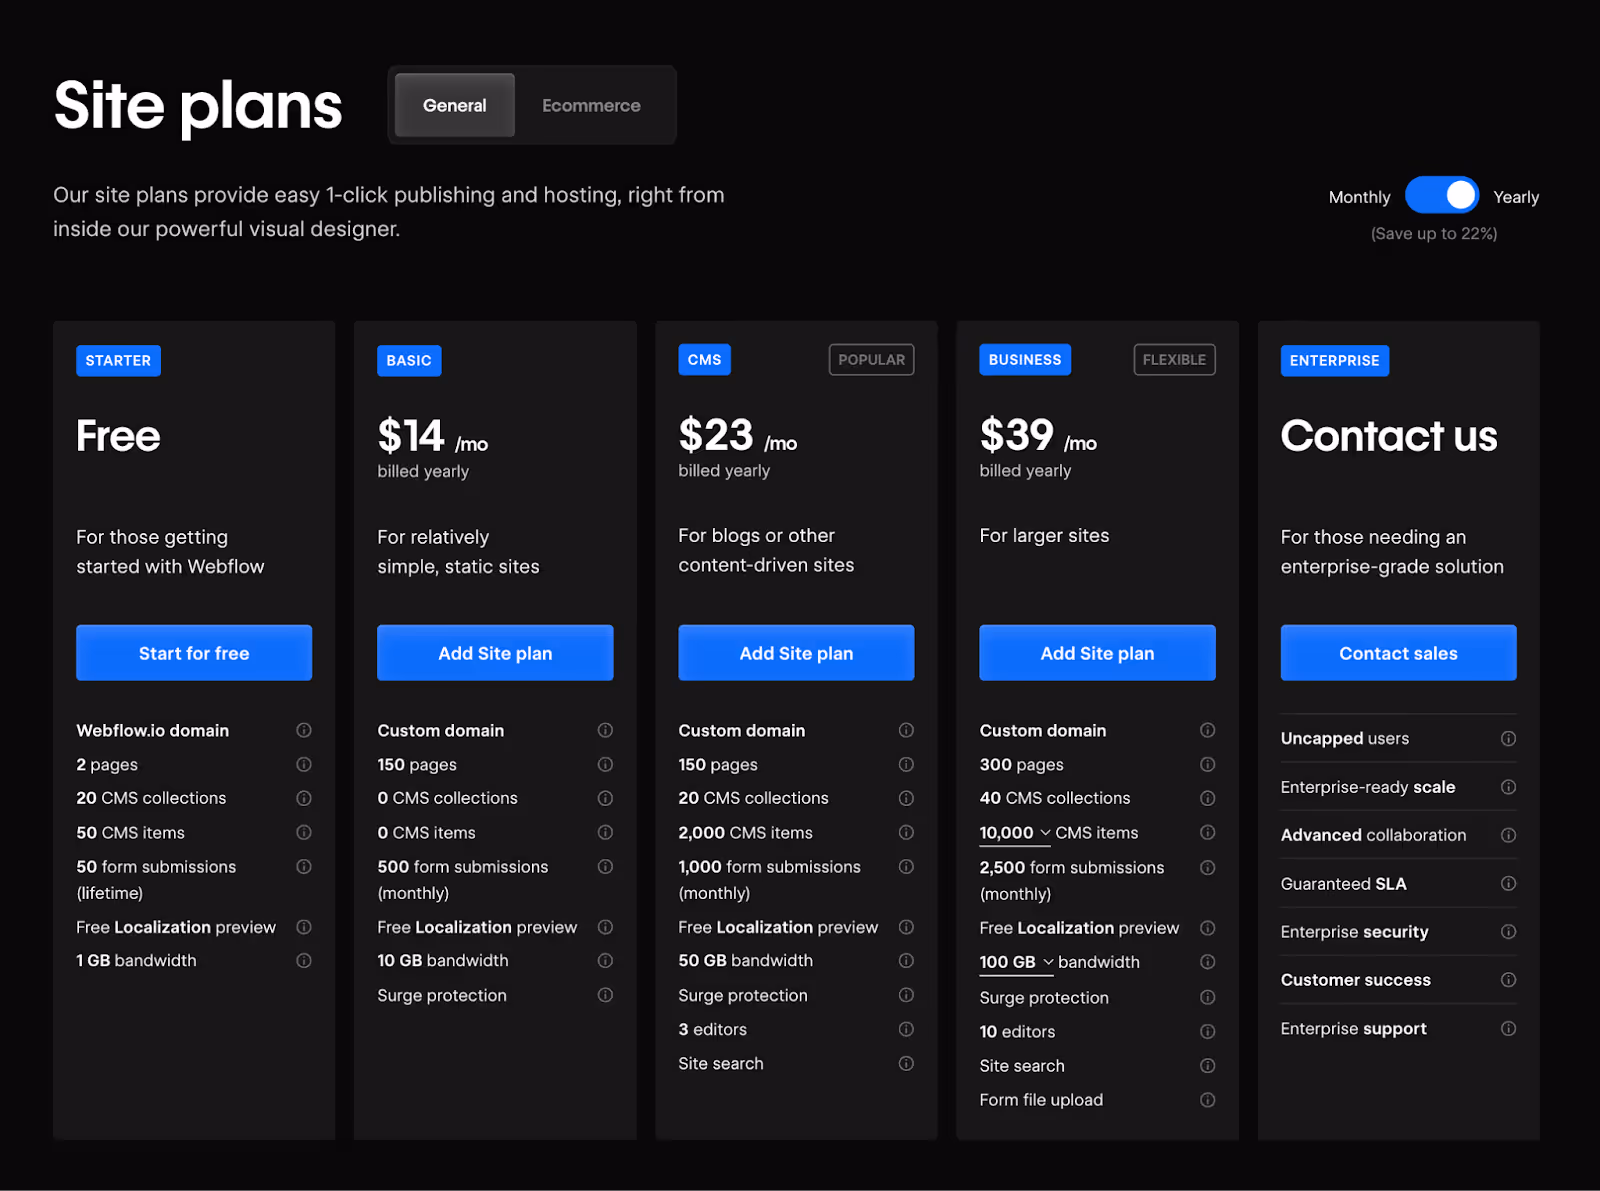
Task: Show info for Enterprise security
Action: [1508, 931]
